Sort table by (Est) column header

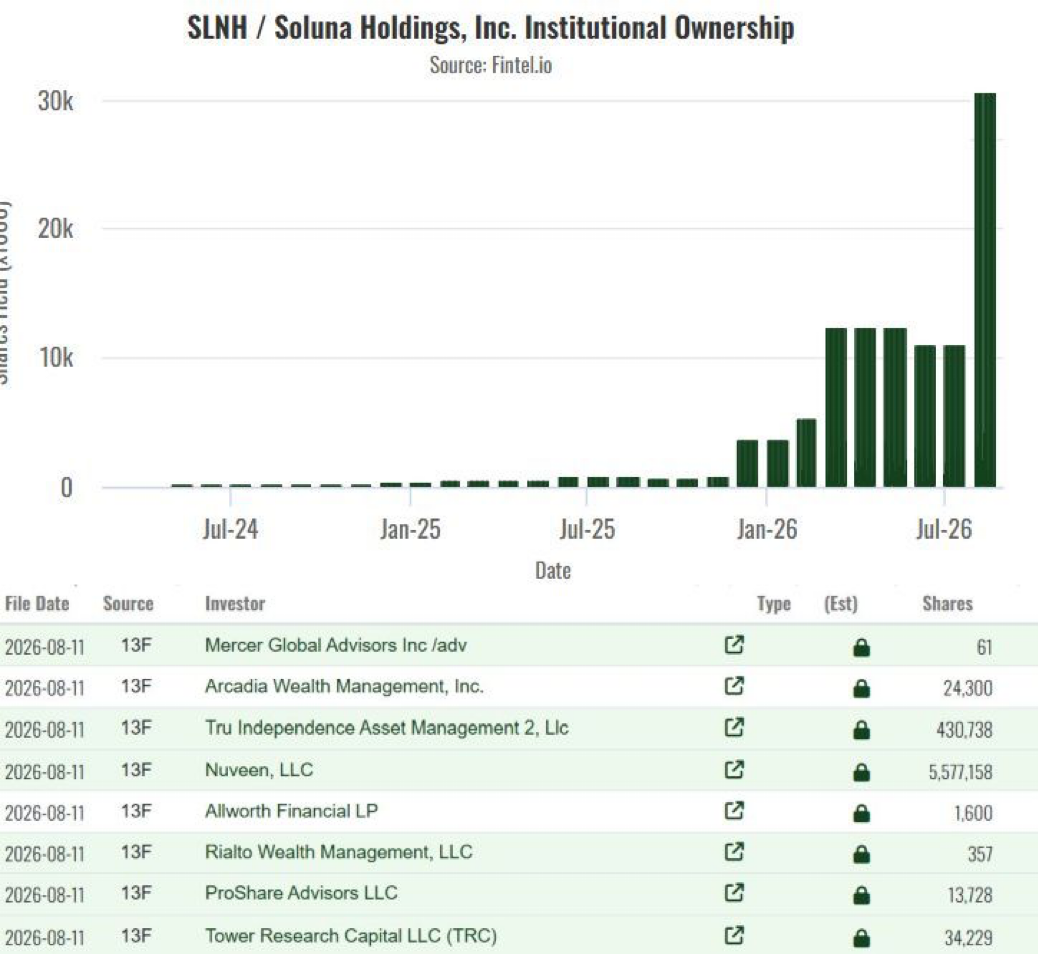841,603
